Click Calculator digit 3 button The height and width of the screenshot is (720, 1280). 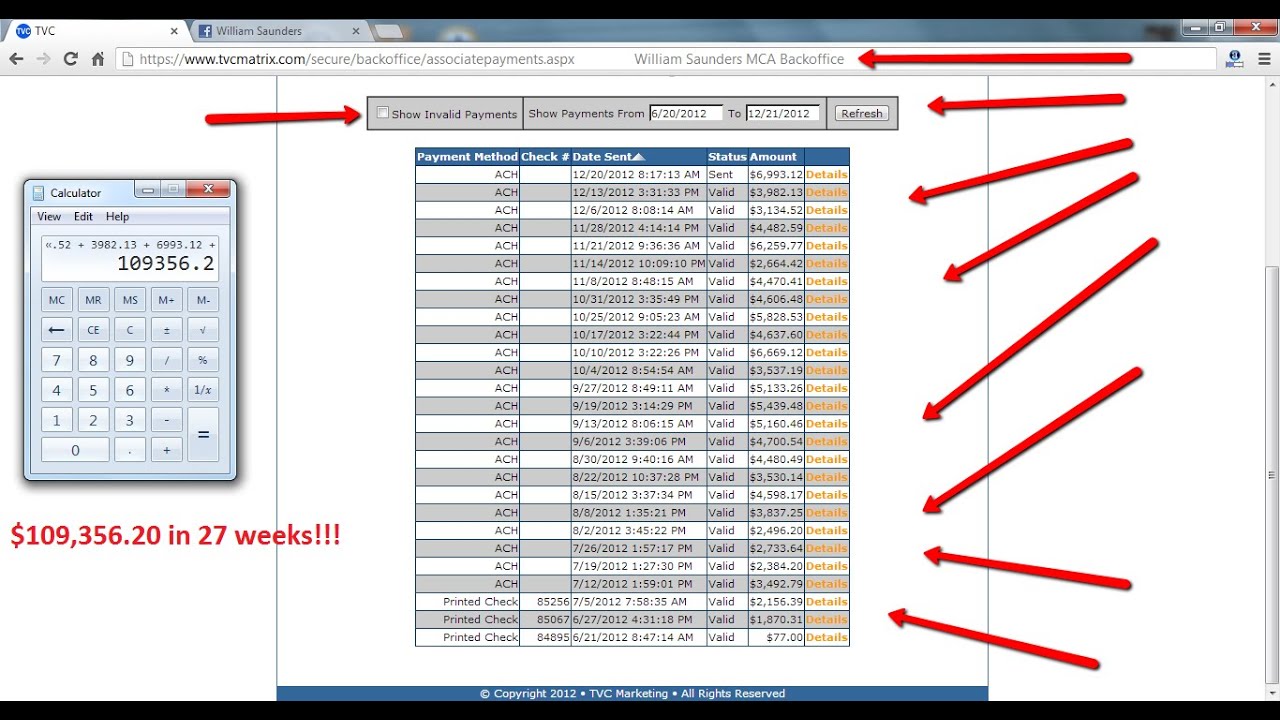[130, 420]
